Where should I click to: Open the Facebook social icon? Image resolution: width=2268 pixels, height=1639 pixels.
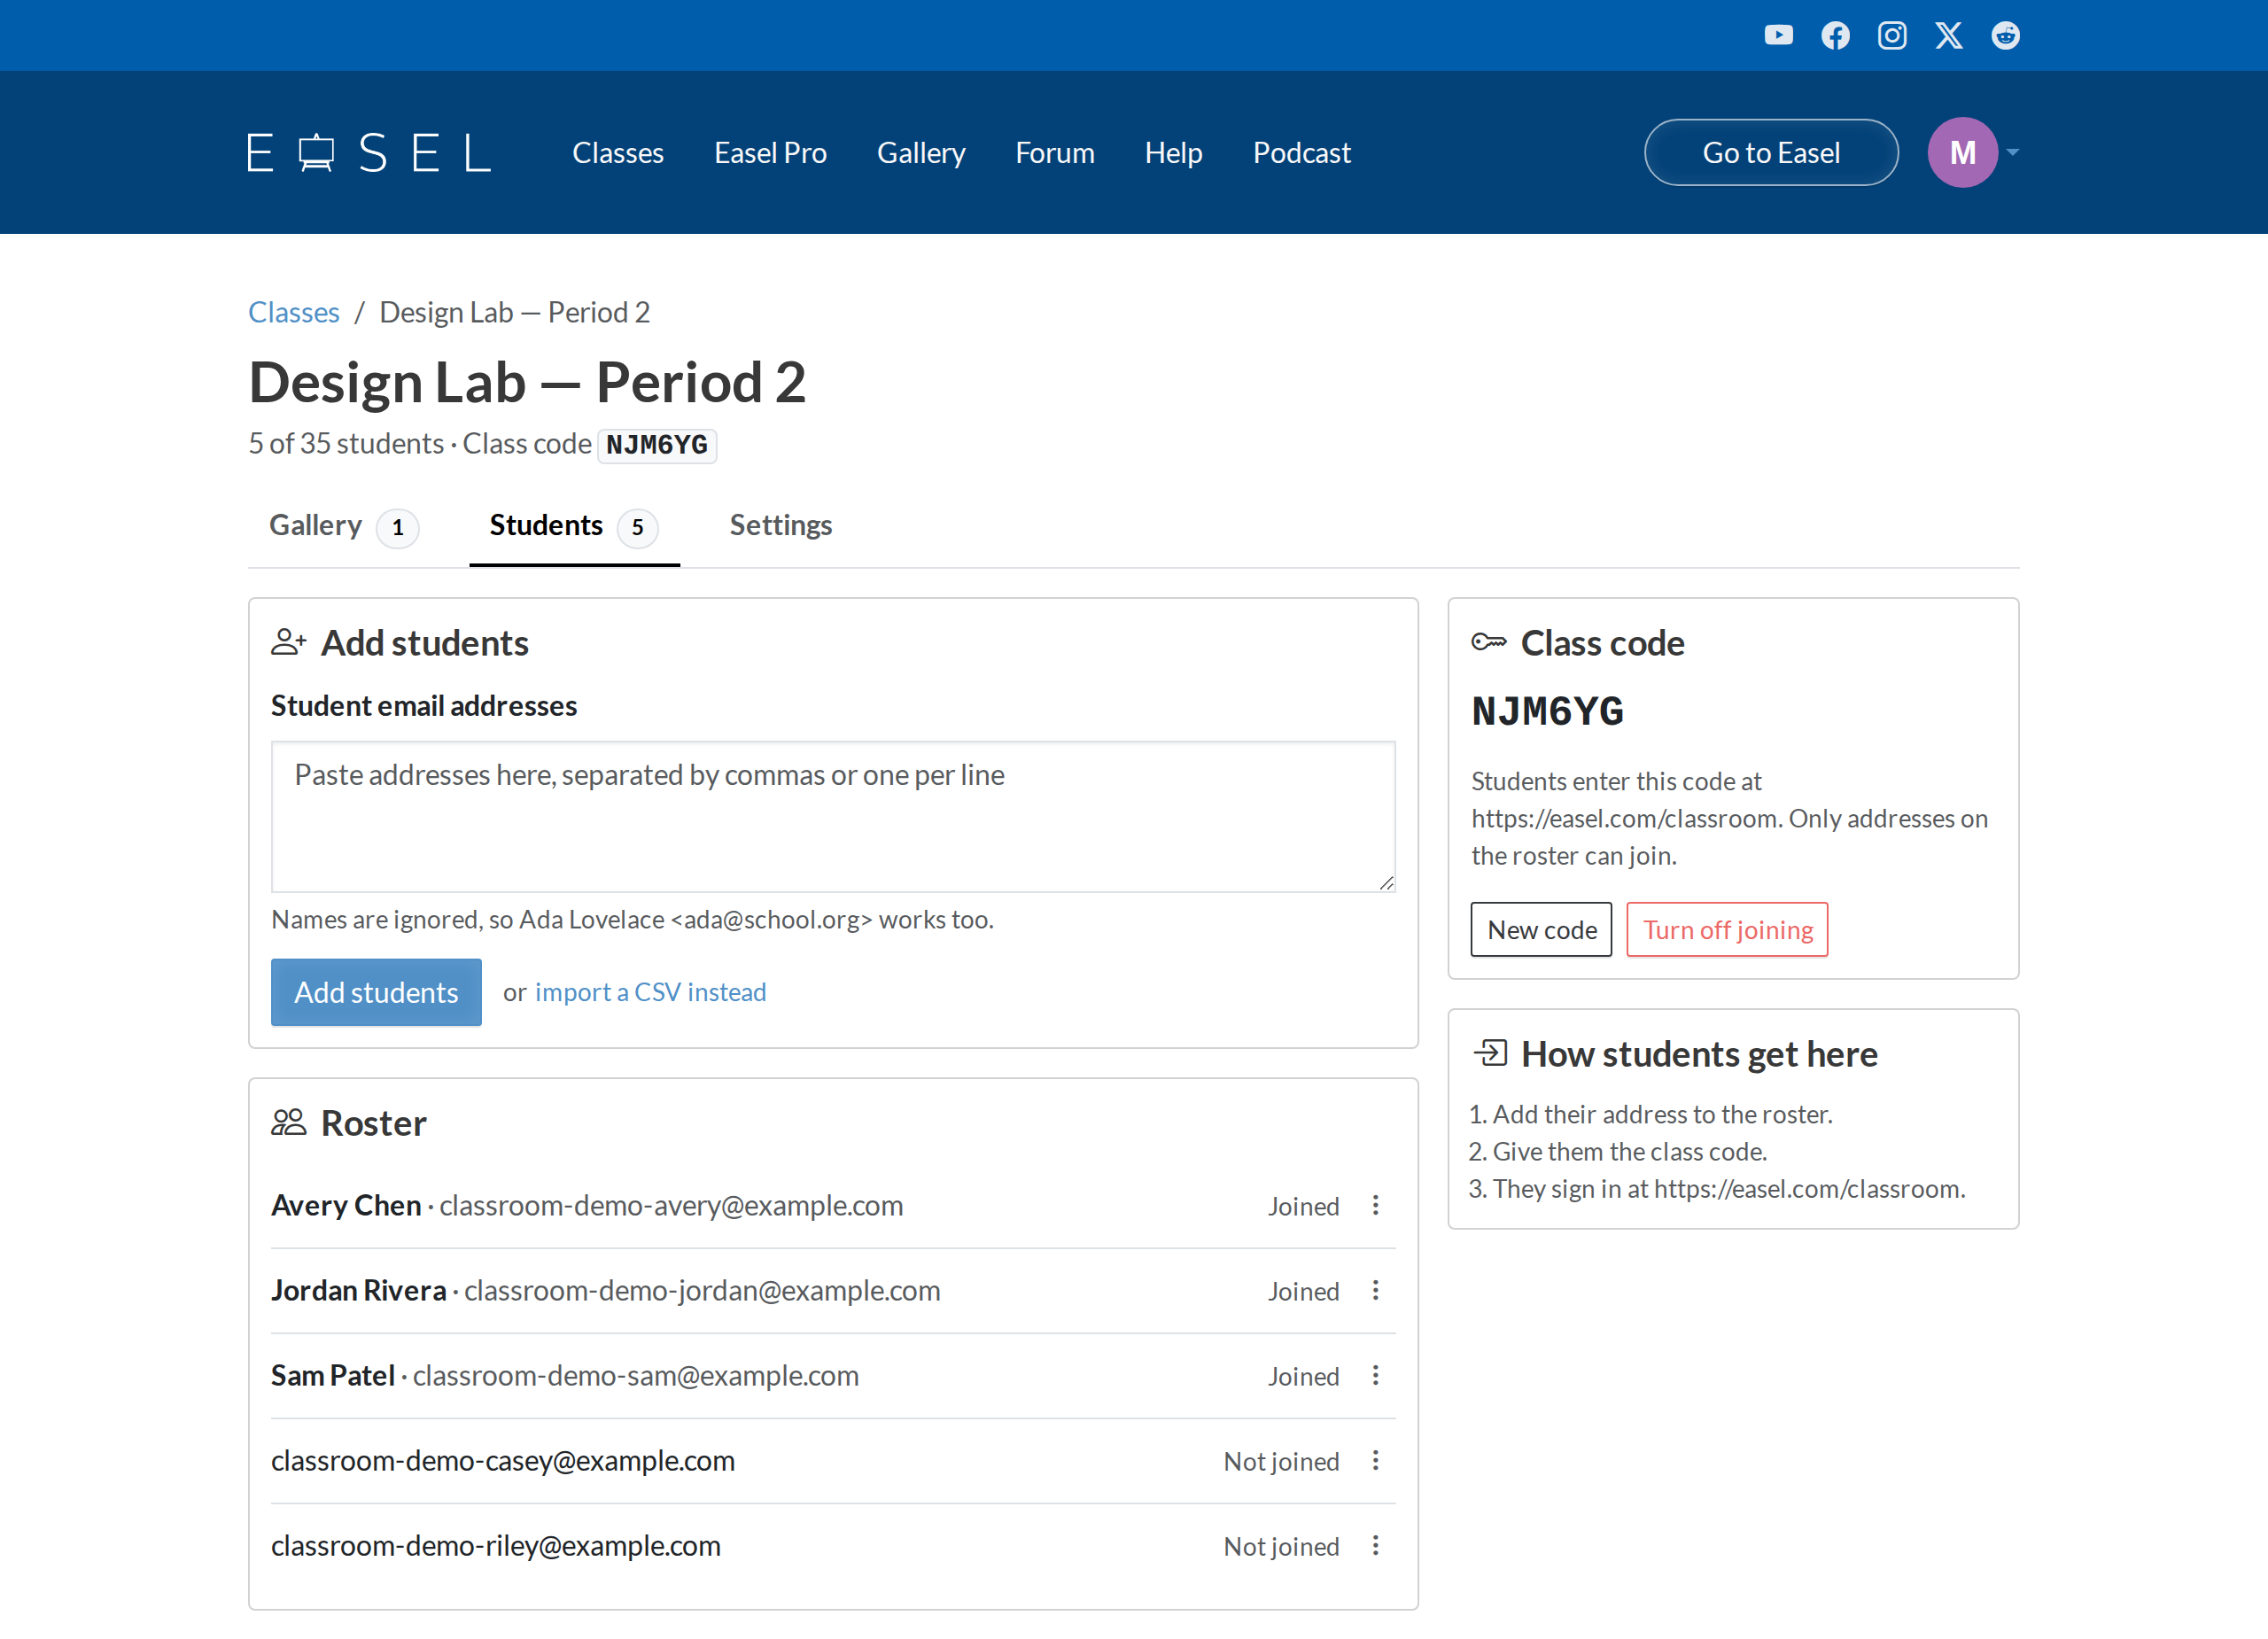(x=1835, y=36)
